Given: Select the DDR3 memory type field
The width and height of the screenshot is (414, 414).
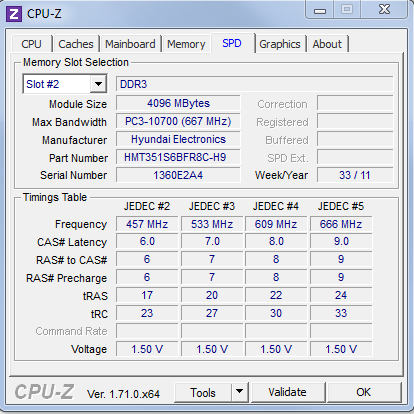Looking at the screenshot, I should point(255,84).
